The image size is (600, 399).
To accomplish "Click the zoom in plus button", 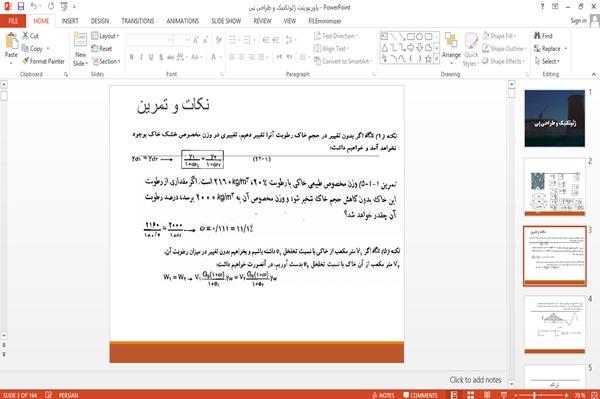I will pos(566,395).
